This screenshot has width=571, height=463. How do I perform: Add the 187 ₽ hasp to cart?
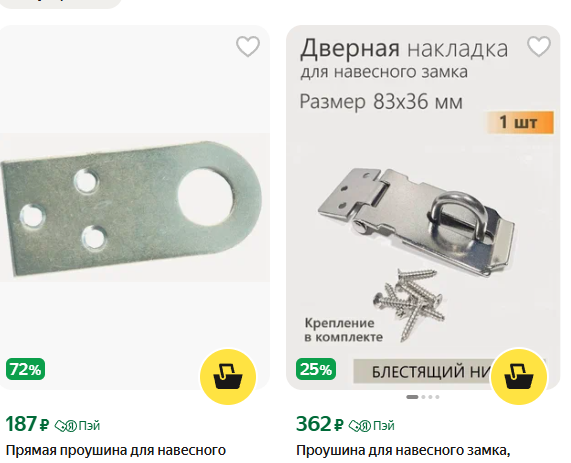(228, 377)
